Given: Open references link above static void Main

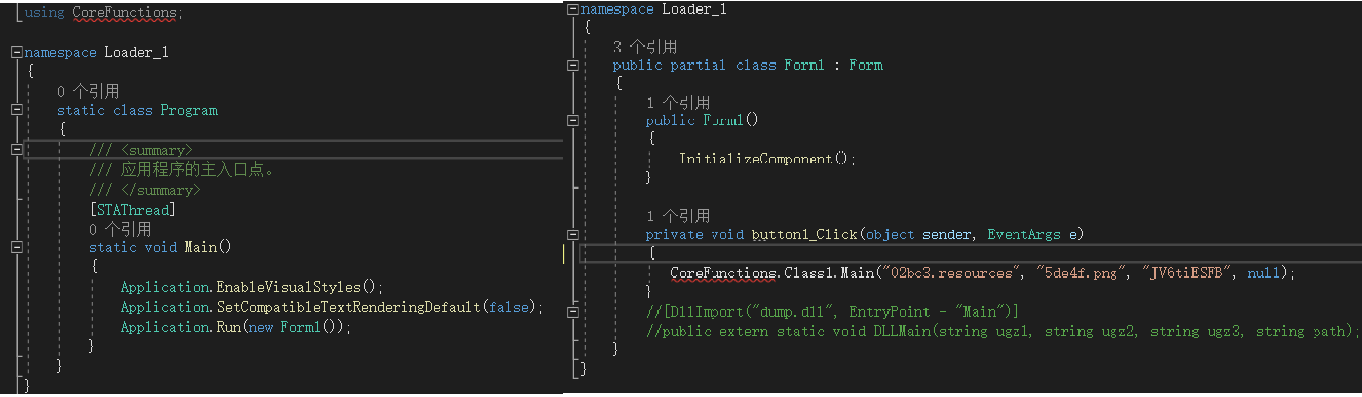Looking at the screenshot, I should point(120,229).
